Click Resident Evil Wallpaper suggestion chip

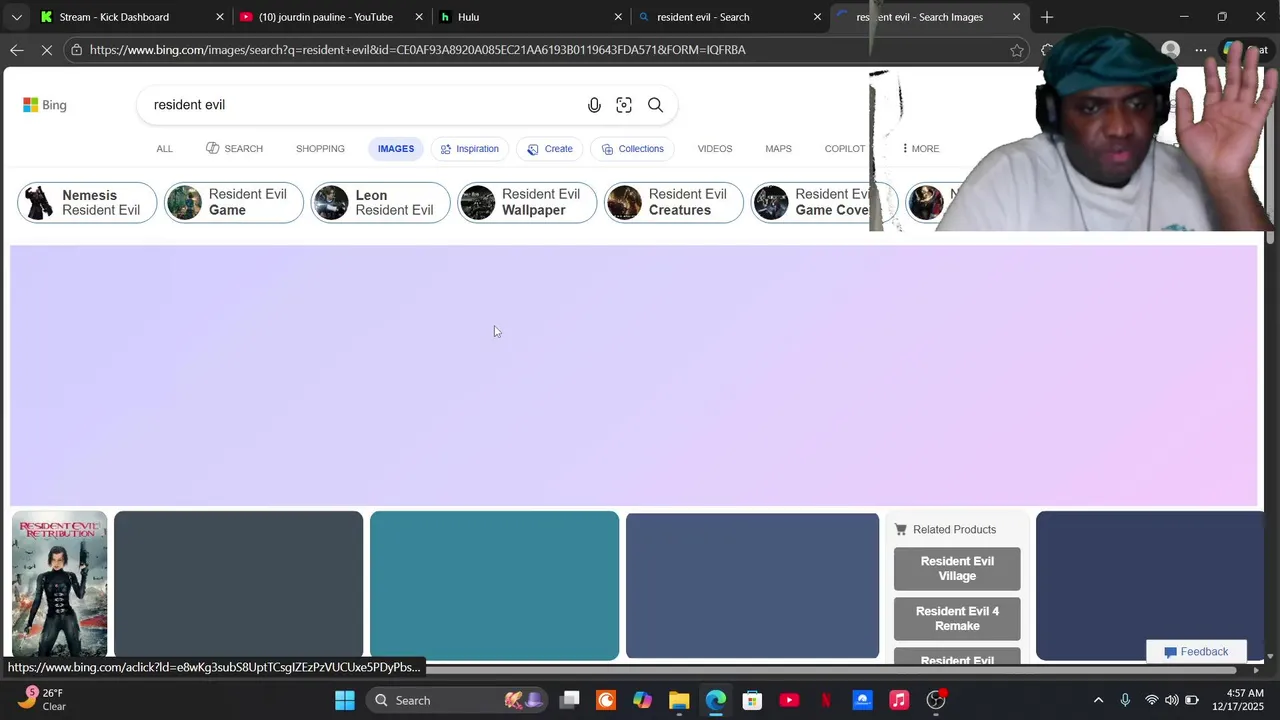tap(527, 203)
